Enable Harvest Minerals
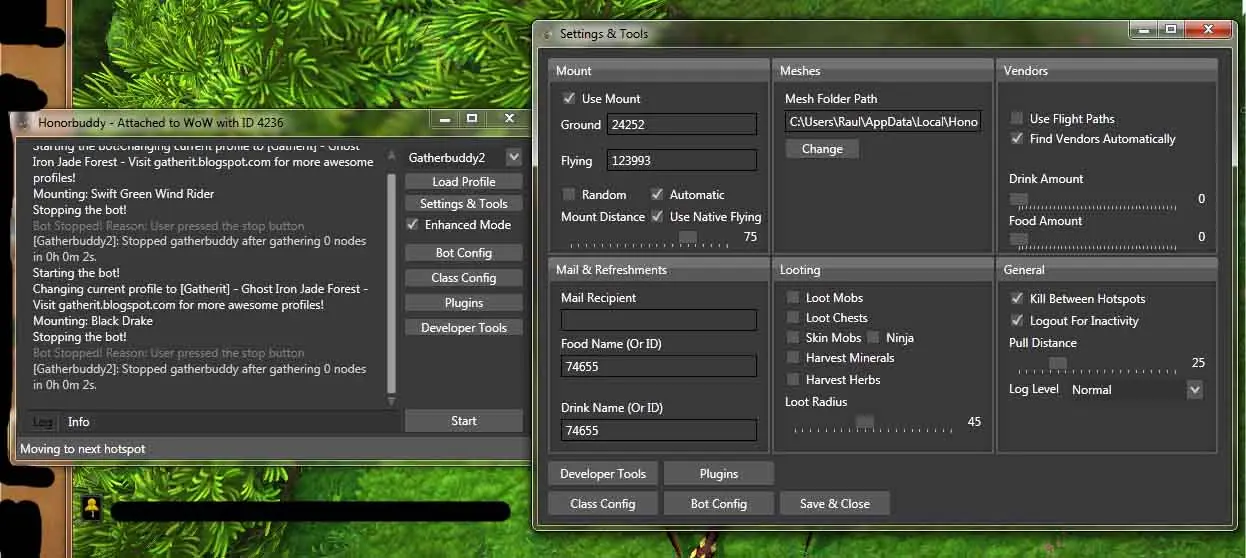 793,357
